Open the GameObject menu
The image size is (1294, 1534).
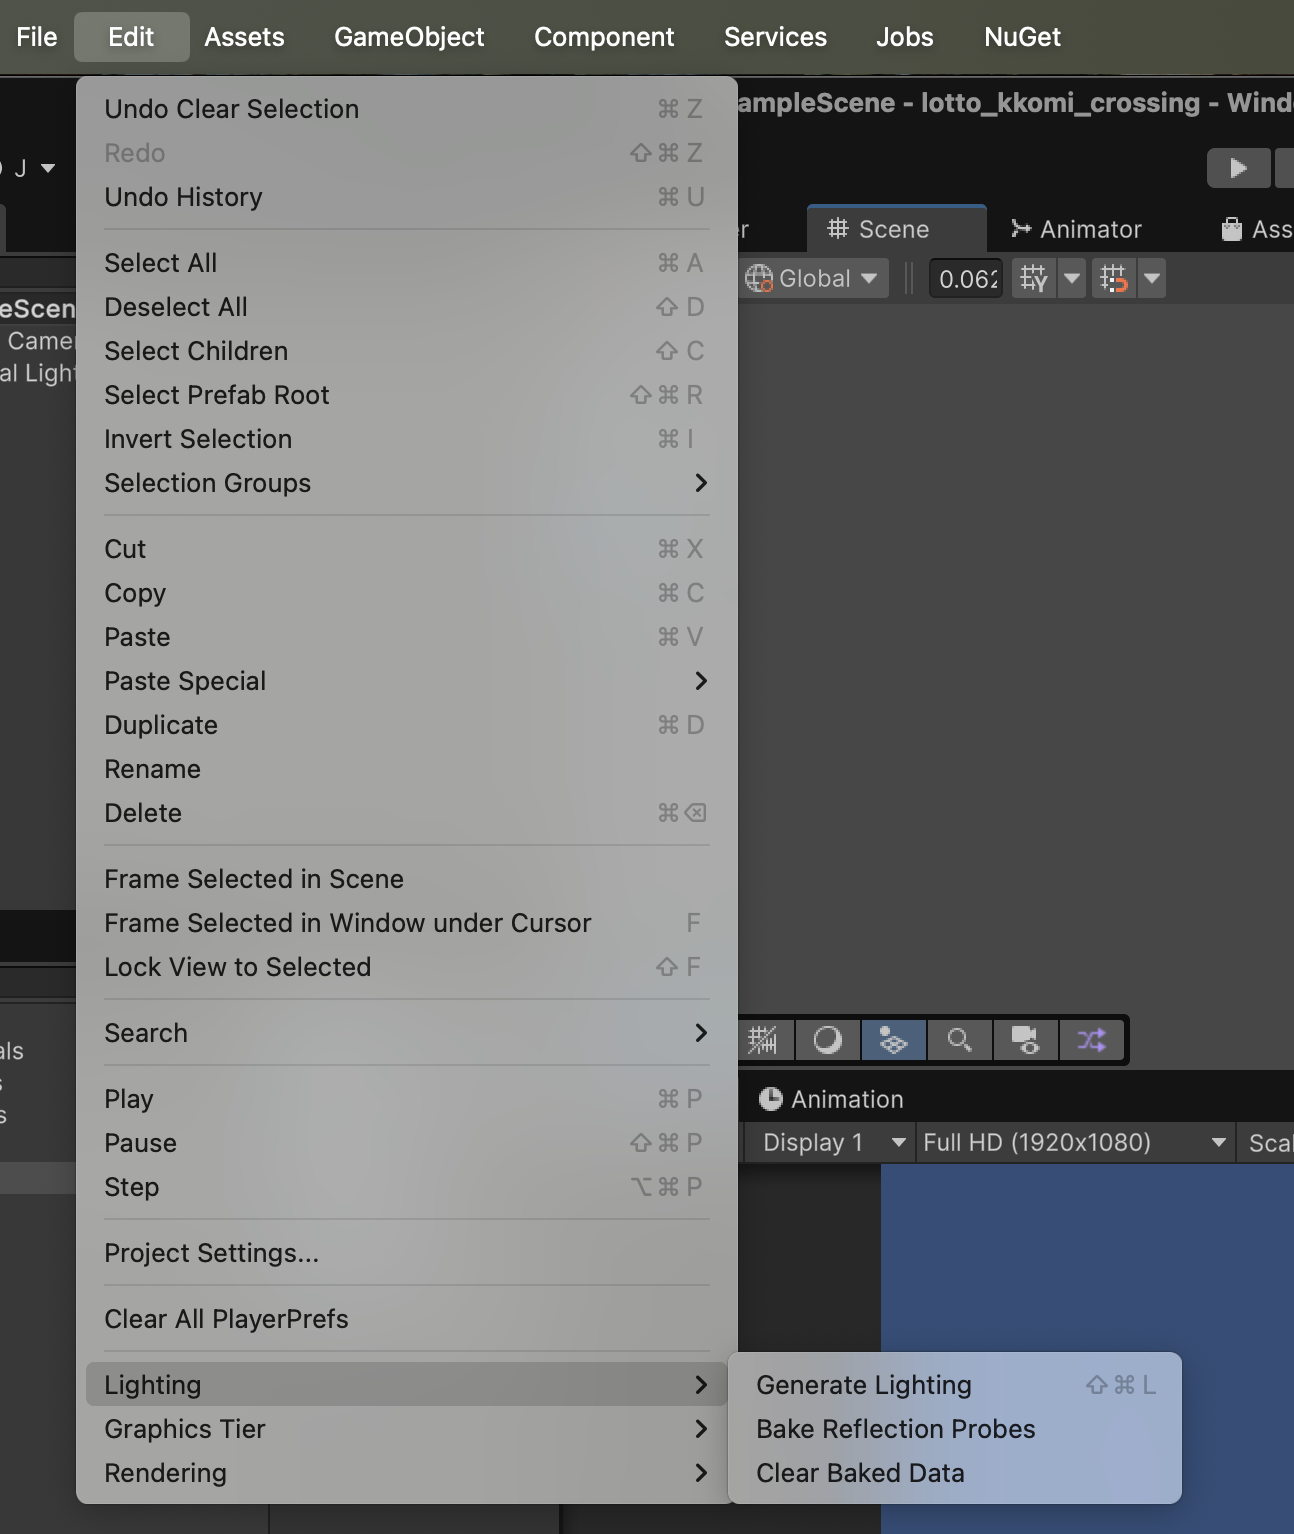[x=409, y=37]
